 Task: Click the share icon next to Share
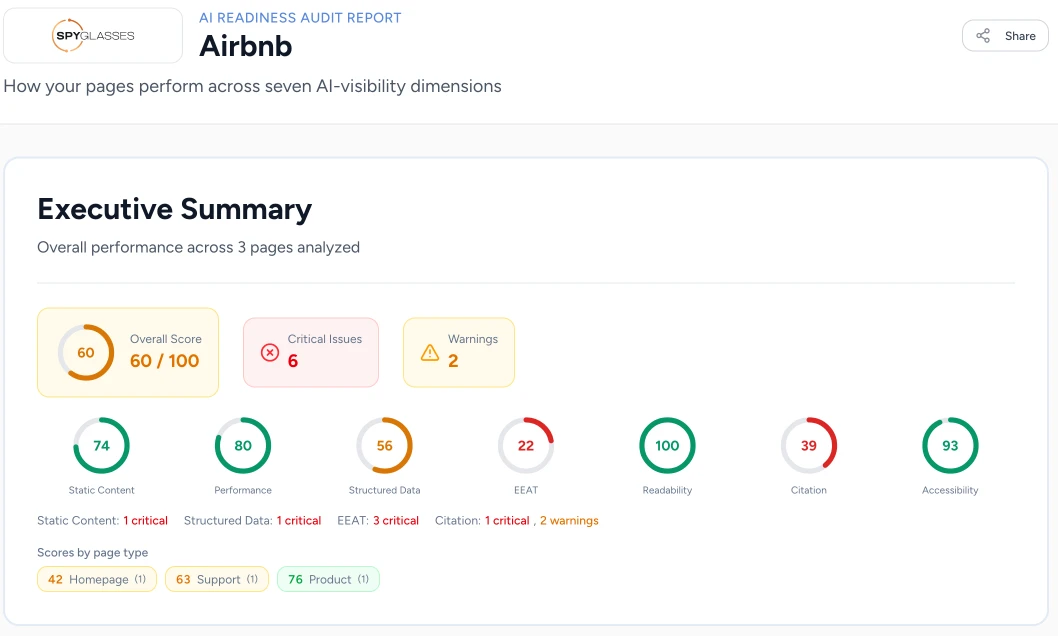(985, 35)
